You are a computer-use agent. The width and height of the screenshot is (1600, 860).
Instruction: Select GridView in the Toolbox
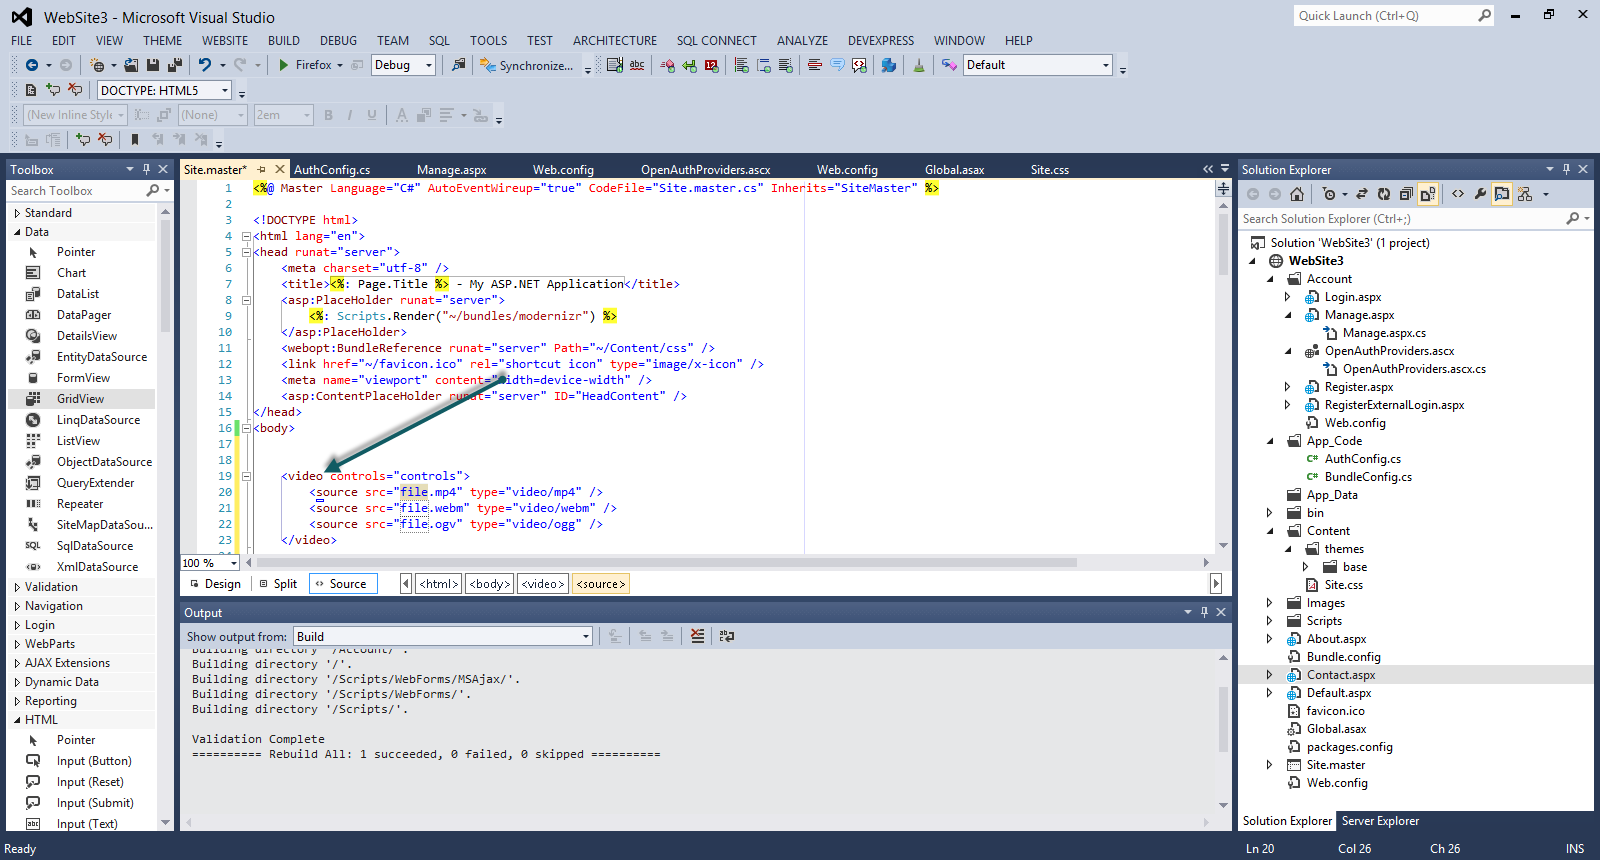coord(81,399)
